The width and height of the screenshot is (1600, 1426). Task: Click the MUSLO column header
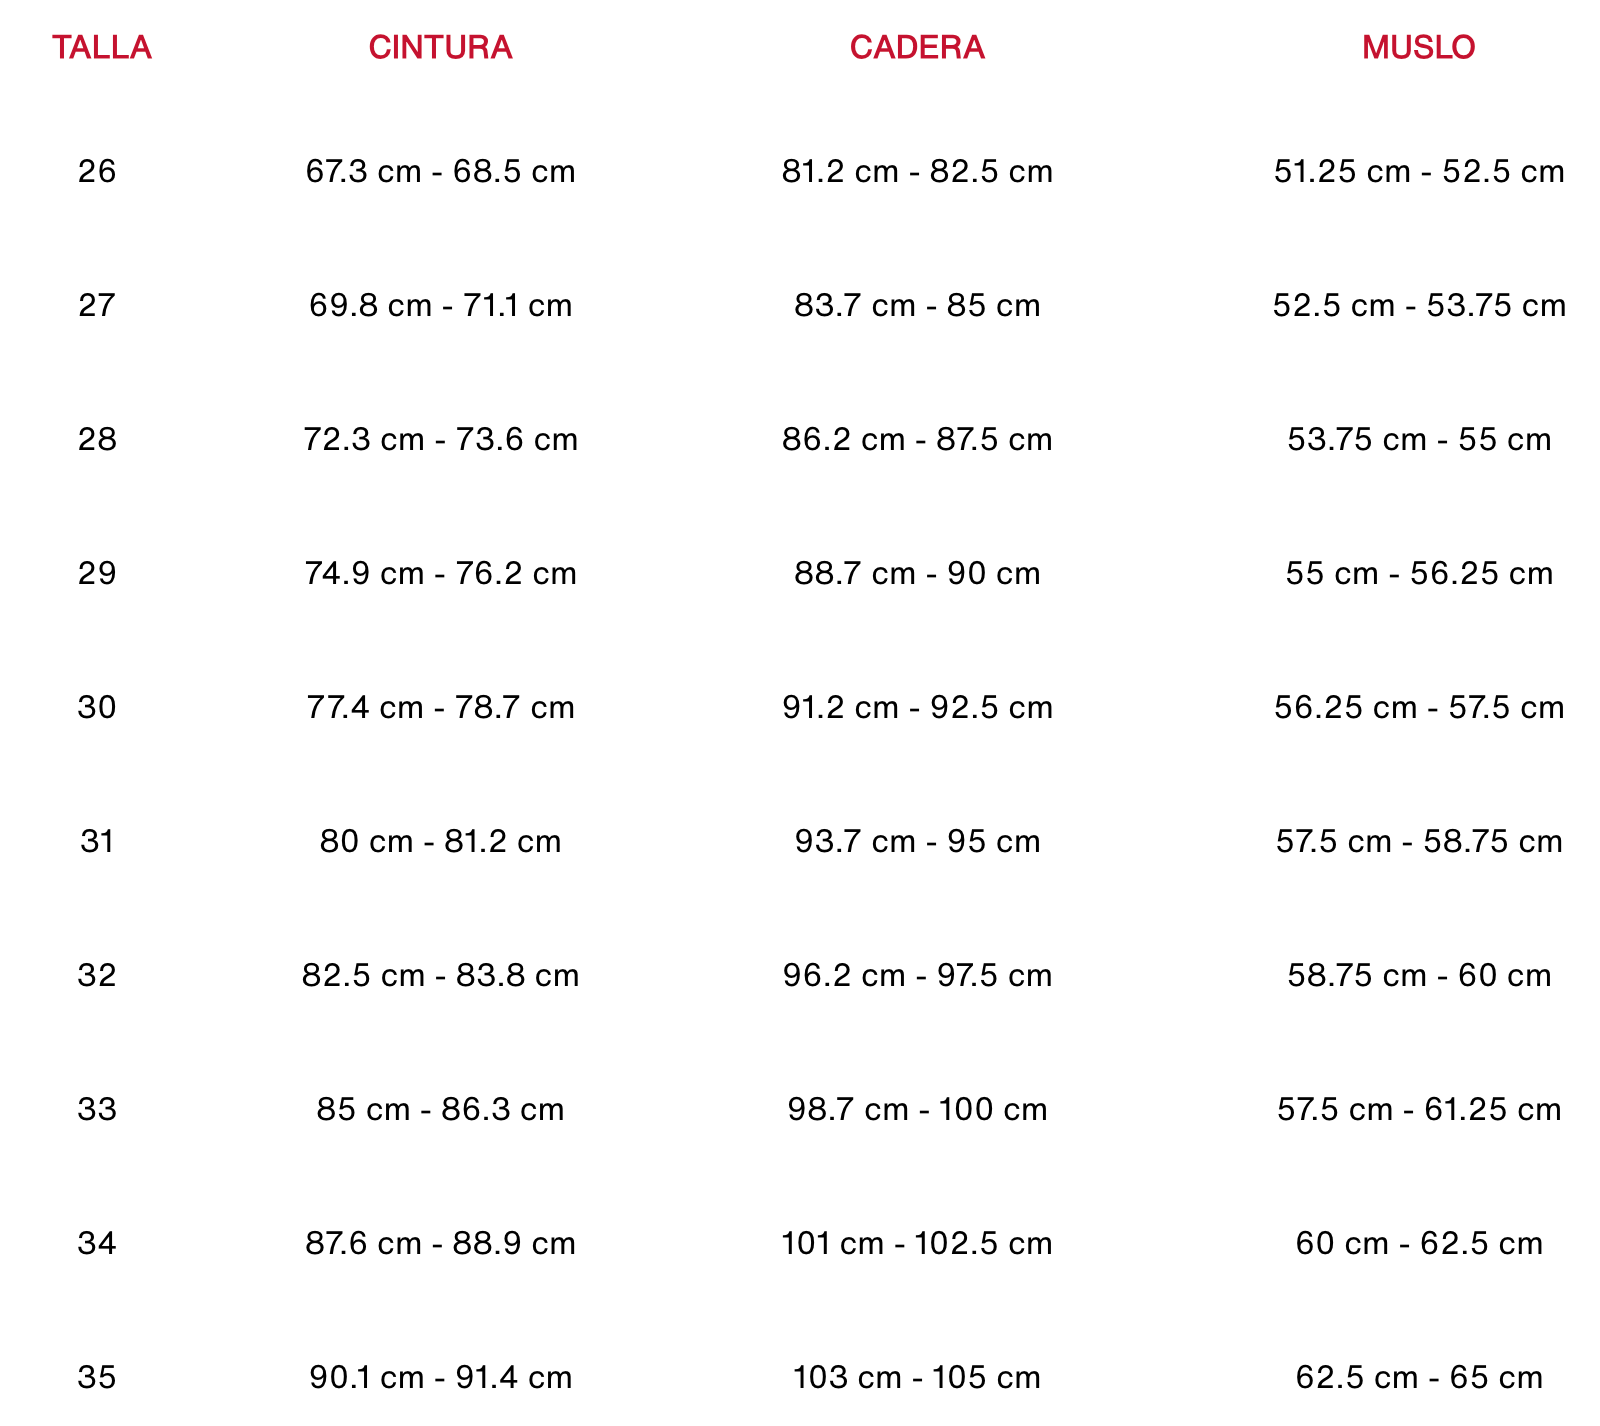(1418, 47)
